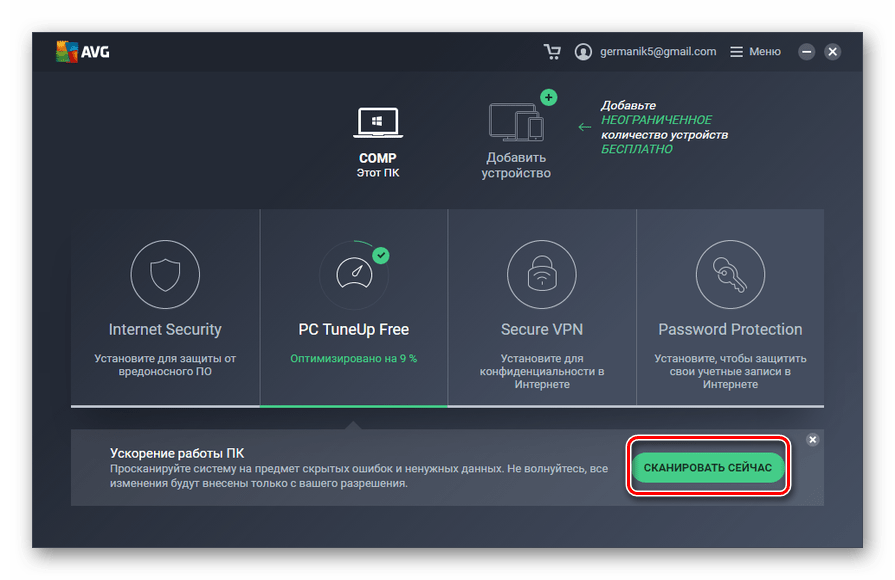Select the COMP laptop icon
This screenshot has width=895, height=580.
(378, 123)
